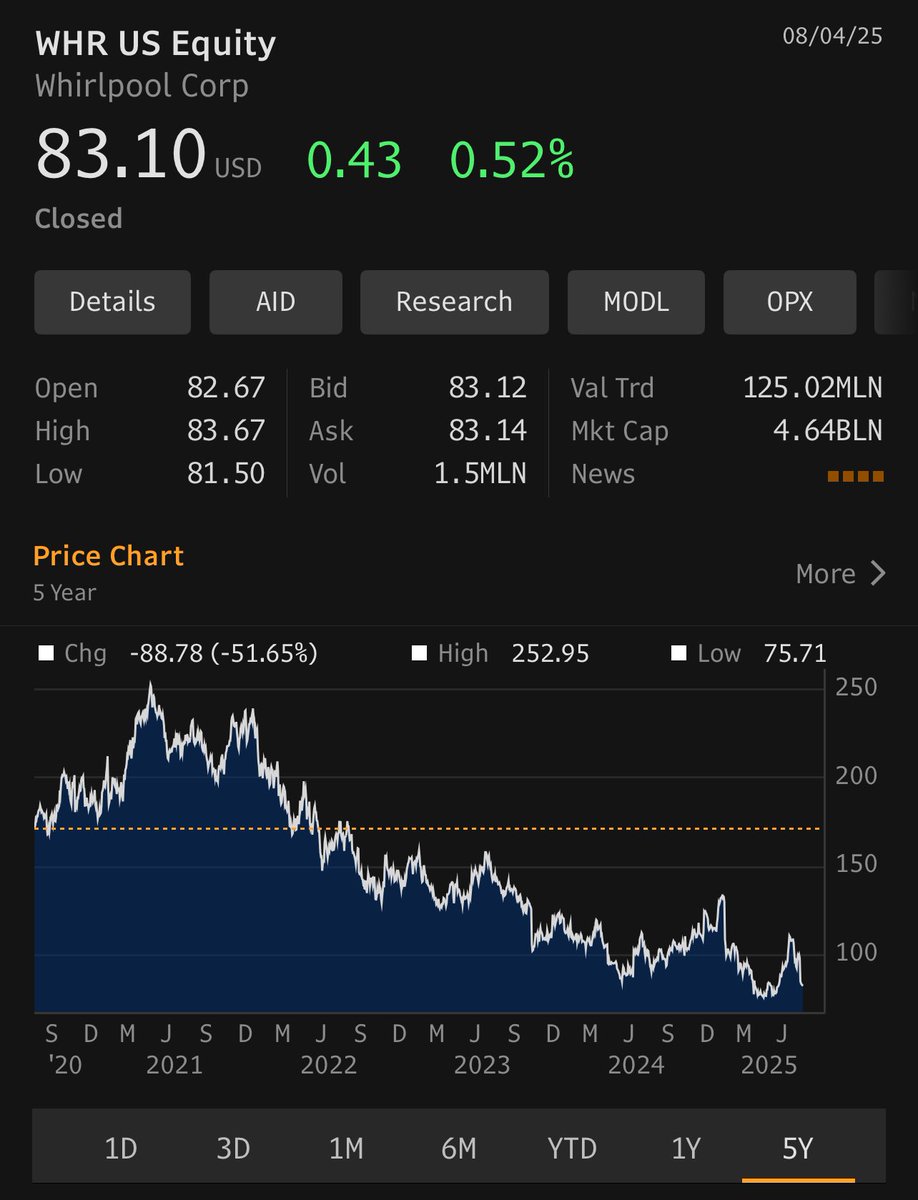Viewport: 918px width, 1200px height.
Task: Click the 150 y-axis label
Action: pyautogui.click(x=859, y=864)
